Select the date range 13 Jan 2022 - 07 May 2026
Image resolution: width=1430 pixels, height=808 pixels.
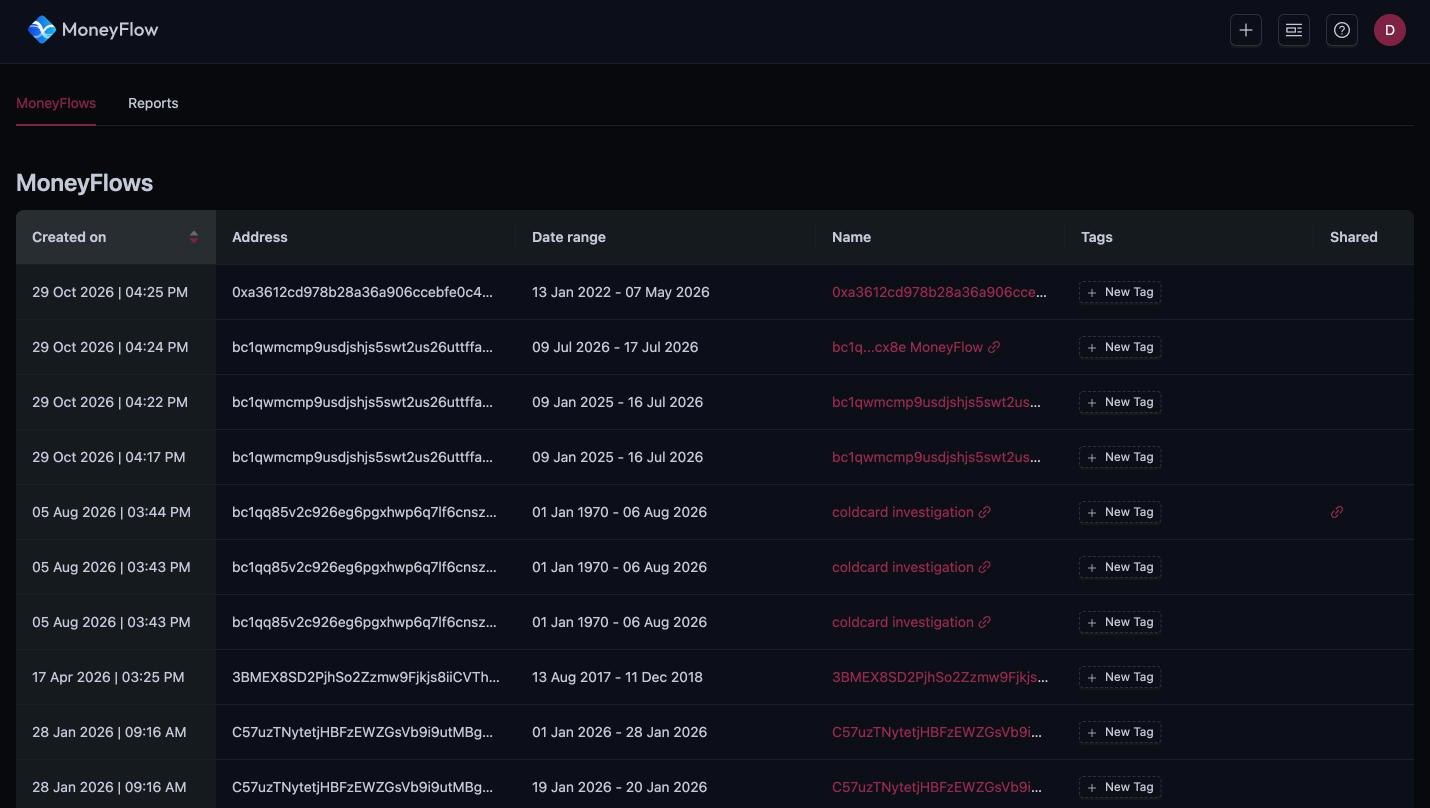point(621,292)
